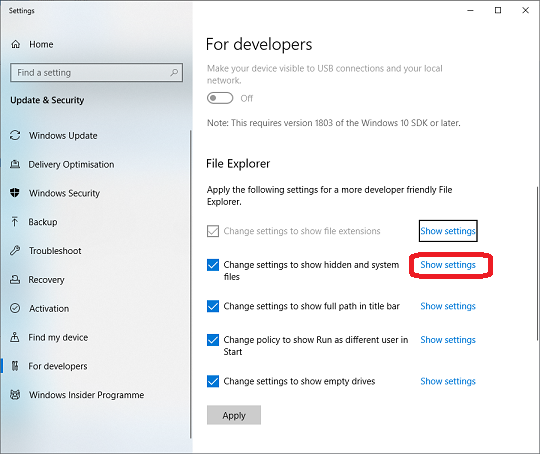This screenshot has width=540, height=454.
Task: Uncheck show hidden and system files
Action: [213, 265]
